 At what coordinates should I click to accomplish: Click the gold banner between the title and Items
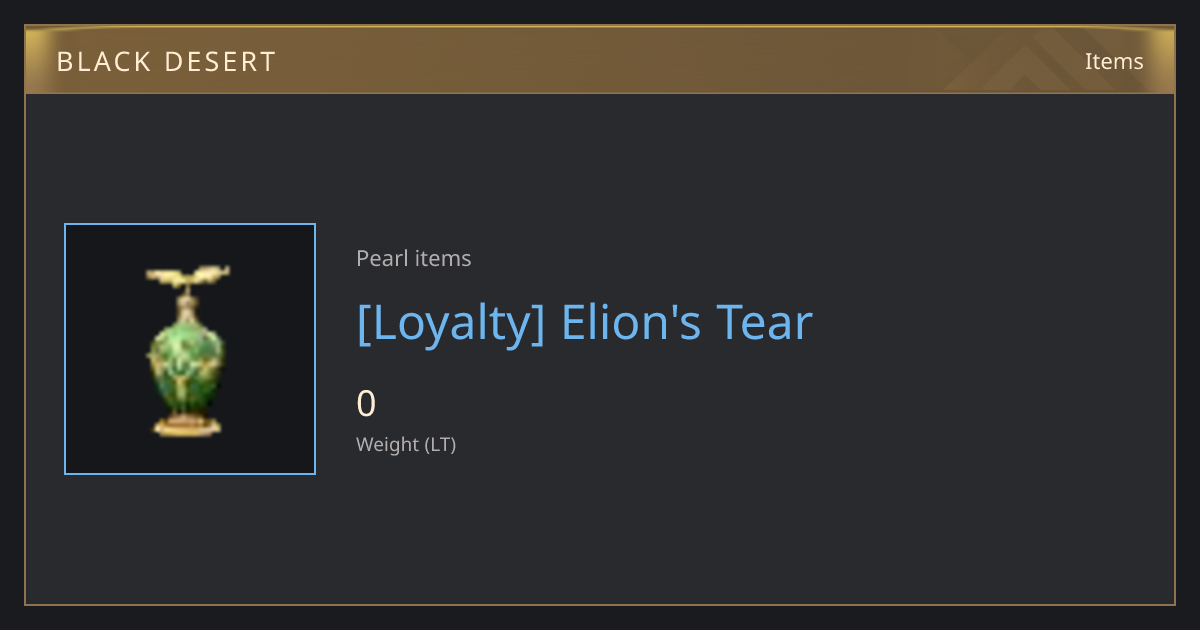point(680,60)
